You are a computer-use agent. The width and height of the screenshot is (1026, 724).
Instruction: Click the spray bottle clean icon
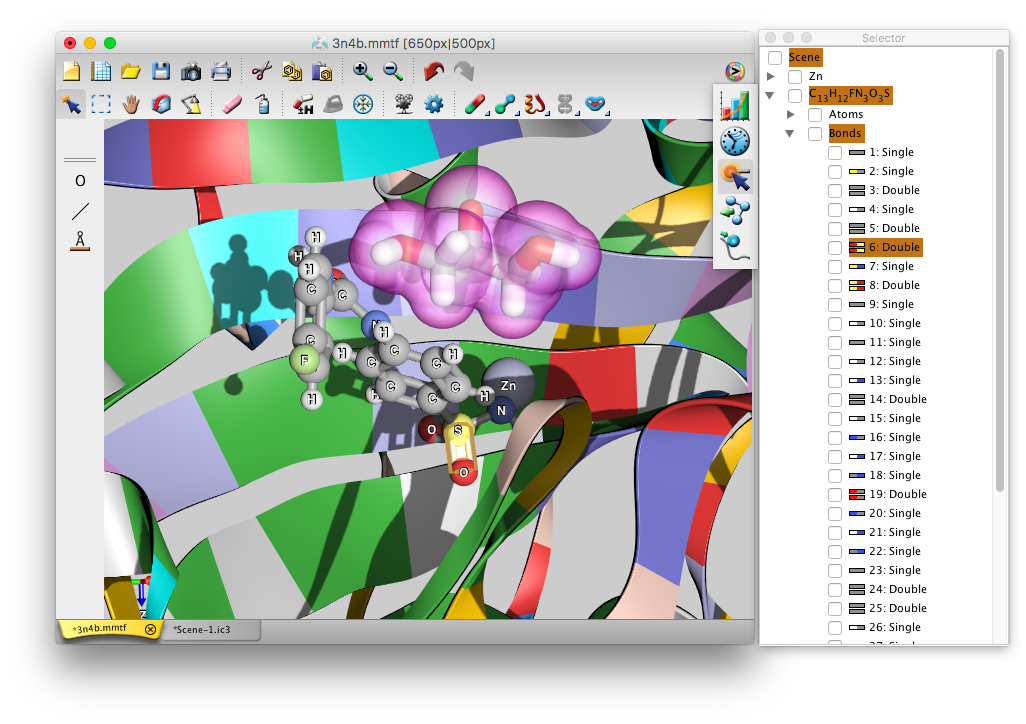tap(262, 104)
